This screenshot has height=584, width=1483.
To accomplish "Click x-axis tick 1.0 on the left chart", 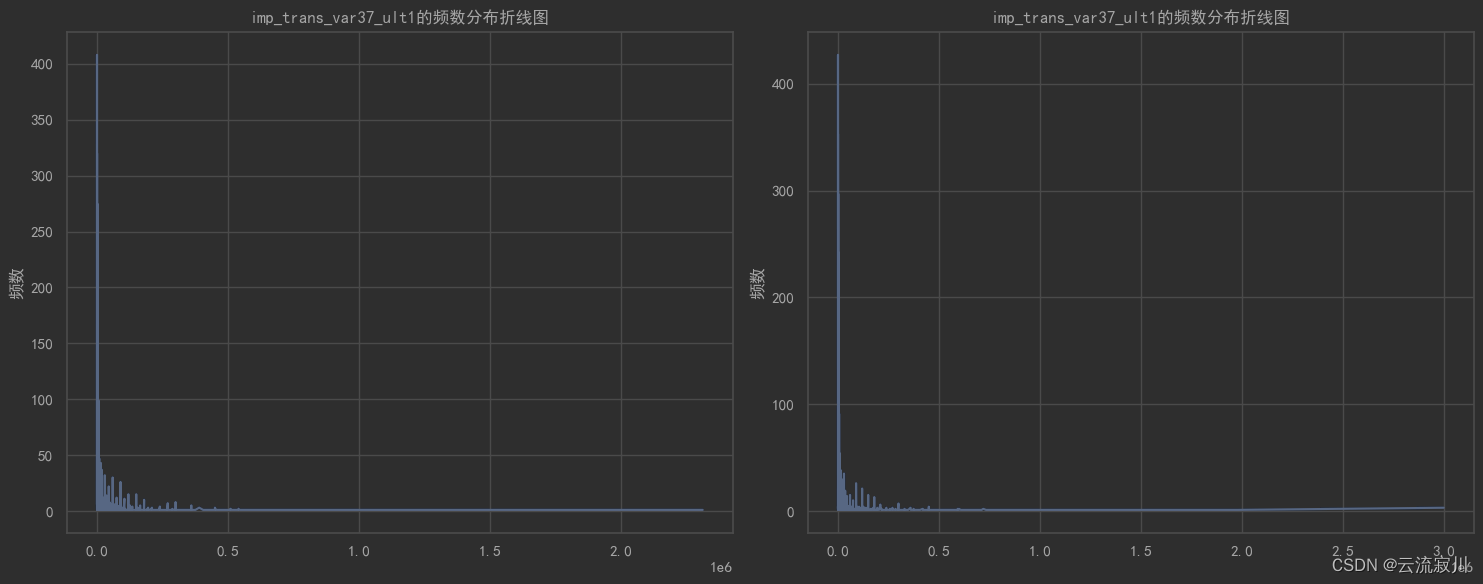I will pos(359,551).
